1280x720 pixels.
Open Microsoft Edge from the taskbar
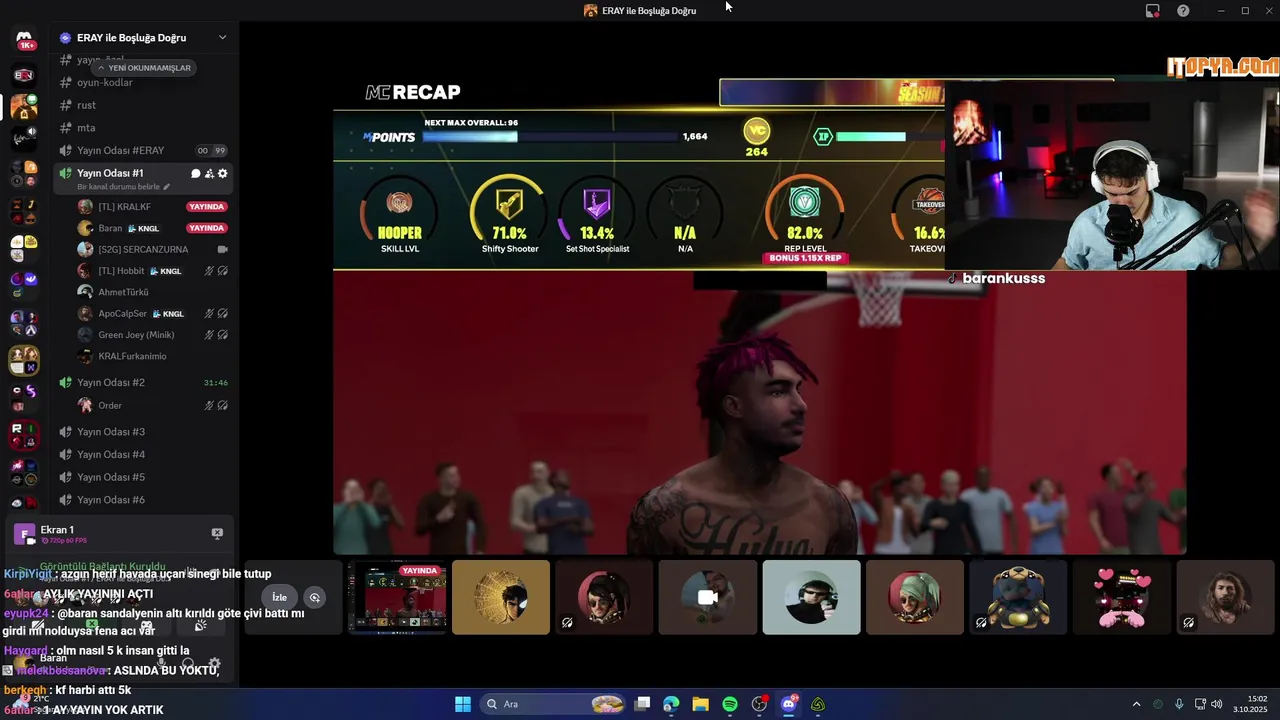coord(671,704)
